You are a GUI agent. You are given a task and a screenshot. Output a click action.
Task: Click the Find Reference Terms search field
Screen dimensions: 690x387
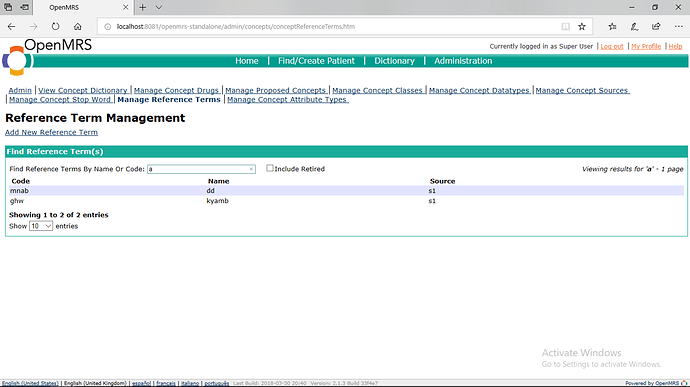[201, 169]
